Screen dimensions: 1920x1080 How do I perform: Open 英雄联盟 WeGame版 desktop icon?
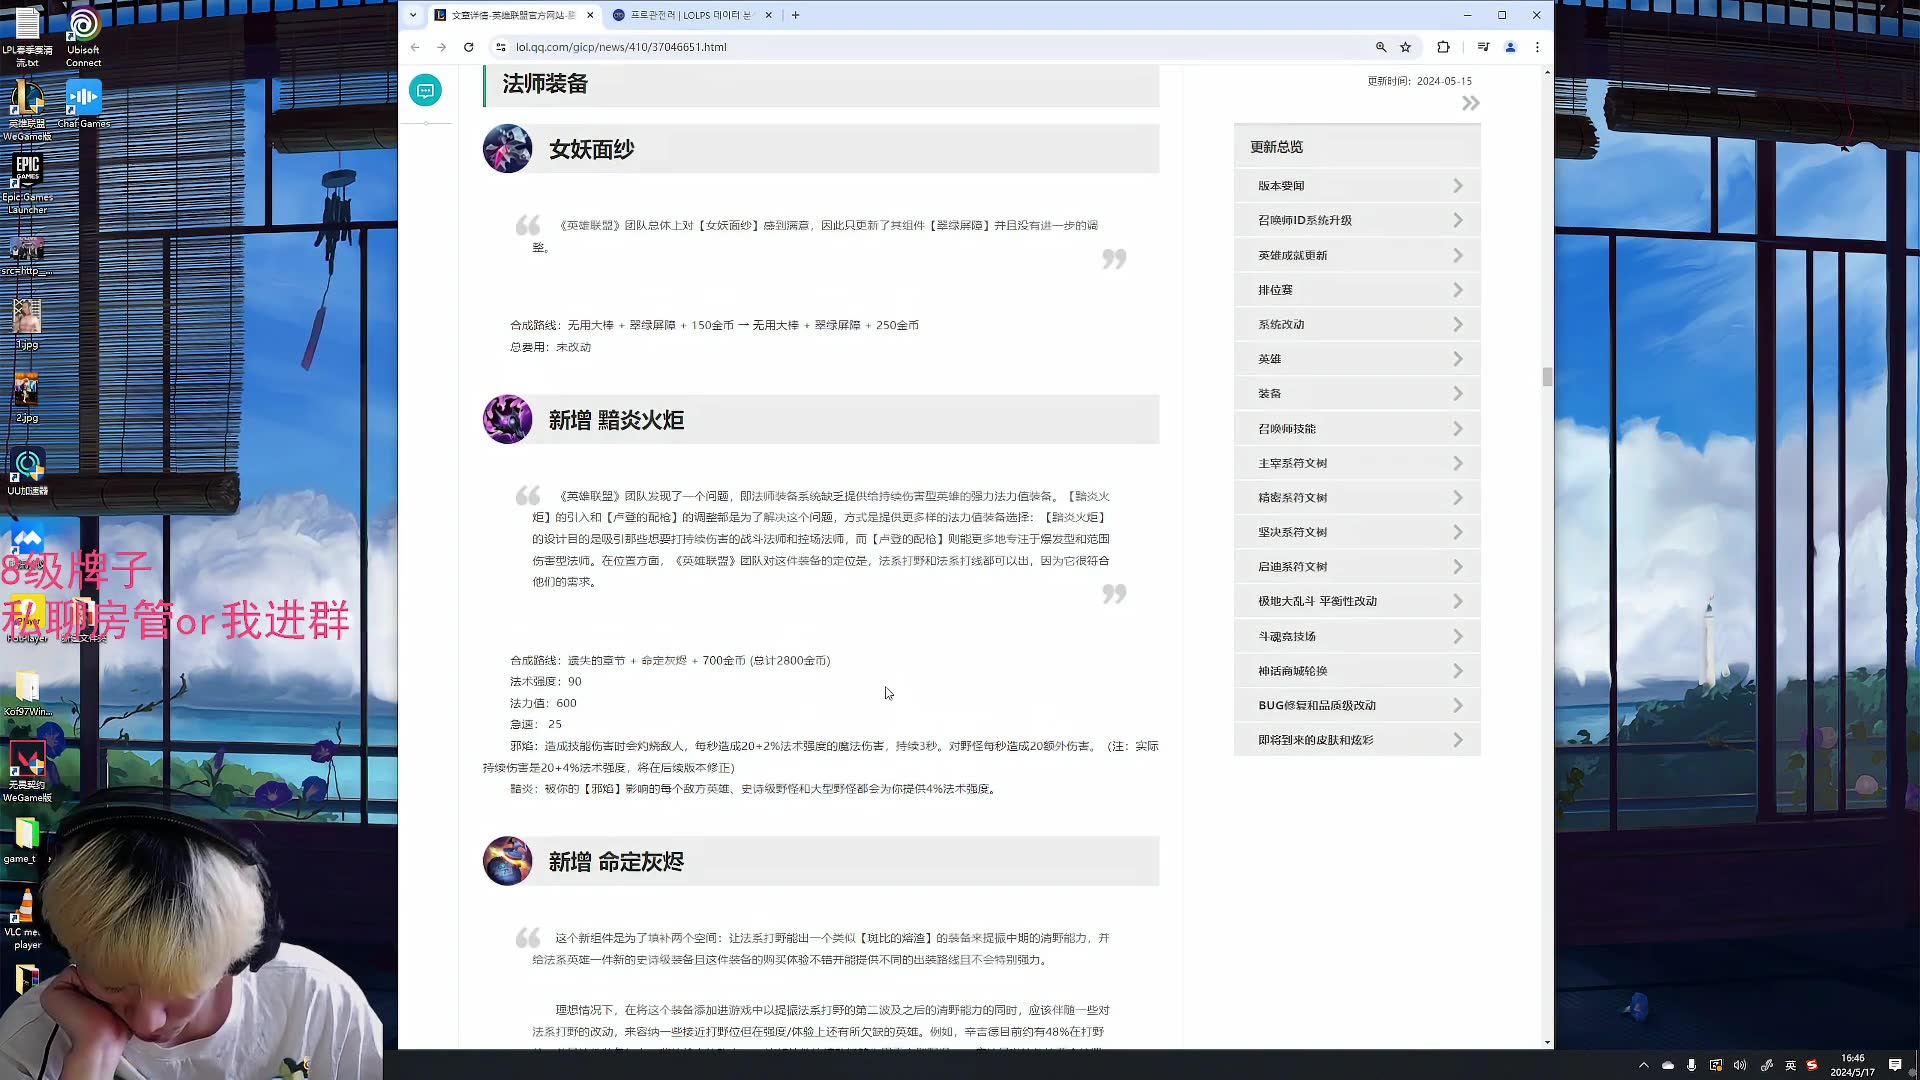(27, 110)
